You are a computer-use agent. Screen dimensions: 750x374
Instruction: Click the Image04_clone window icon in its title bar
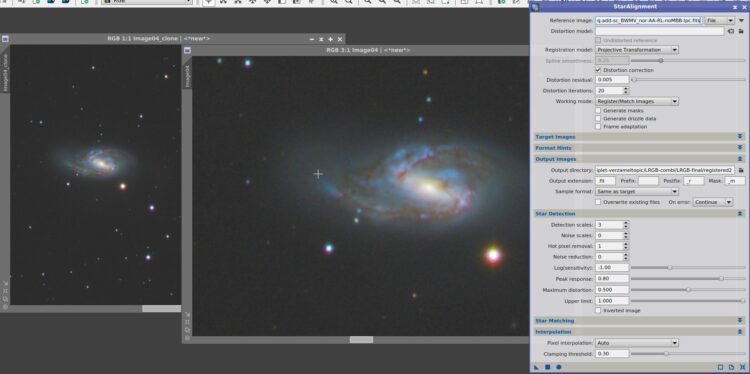click(x=5, y=39)
